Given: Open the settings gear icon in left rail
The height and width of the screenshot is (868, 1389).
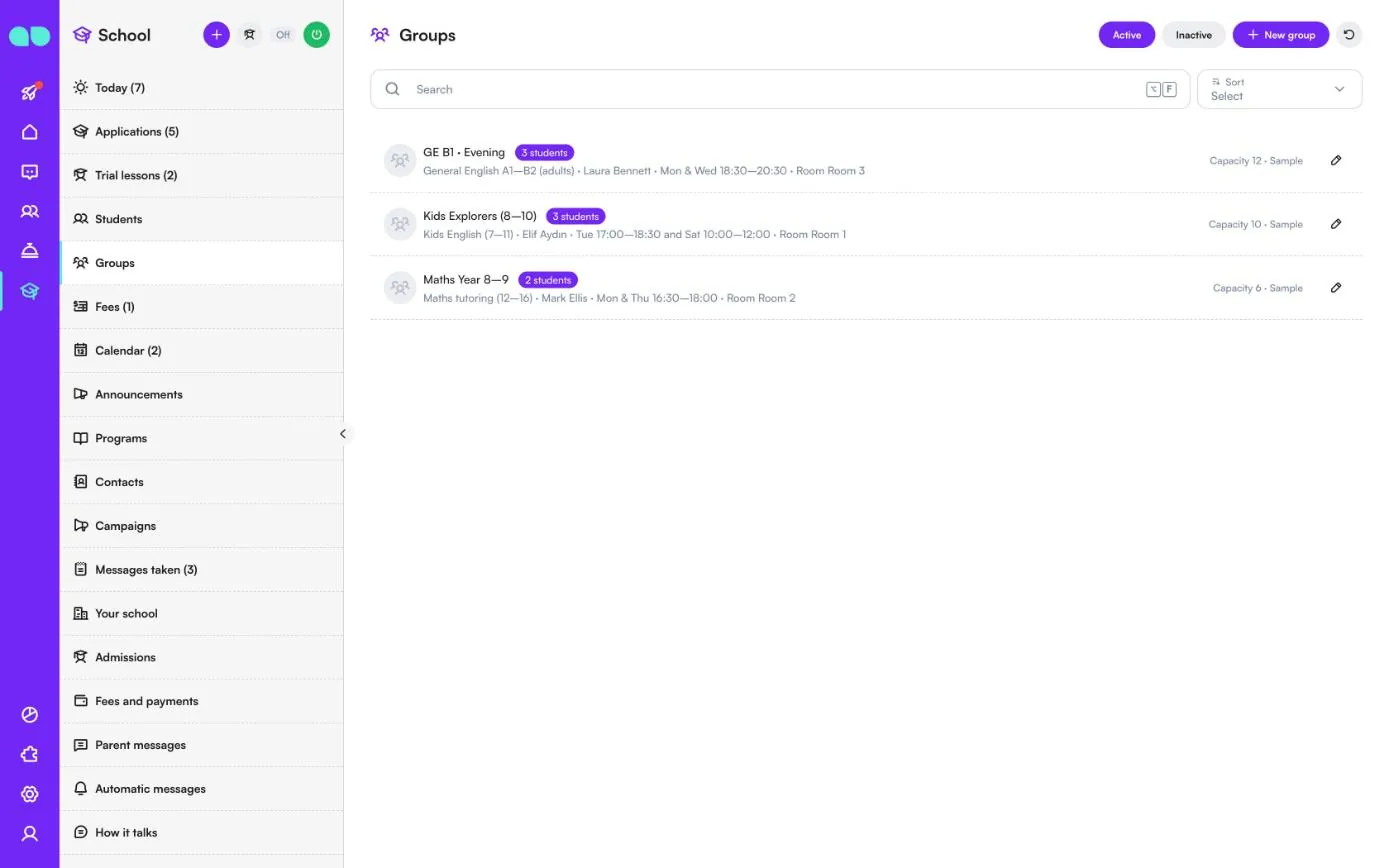Looking at the screenshot, I should (30, 794).
